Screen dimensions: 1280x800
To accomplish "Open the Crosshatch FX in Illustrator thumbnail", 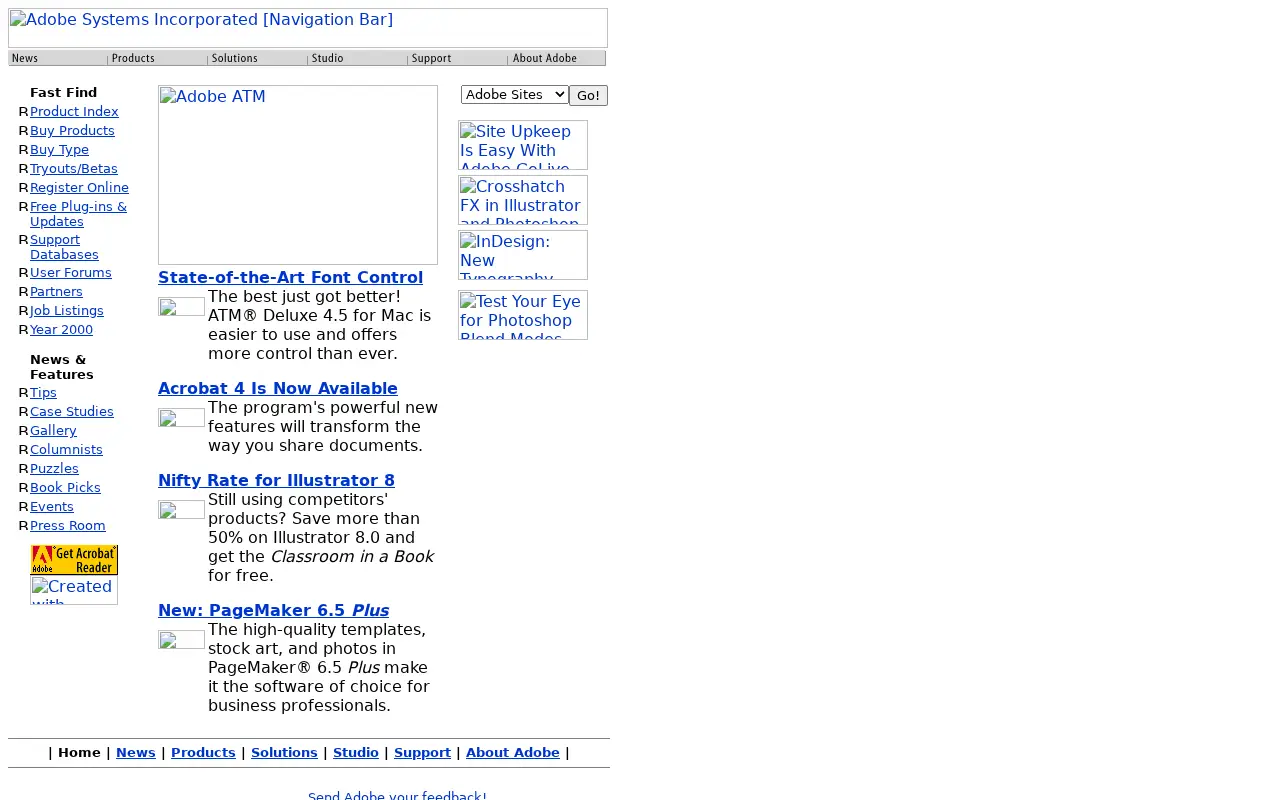I will click(523, 200).
